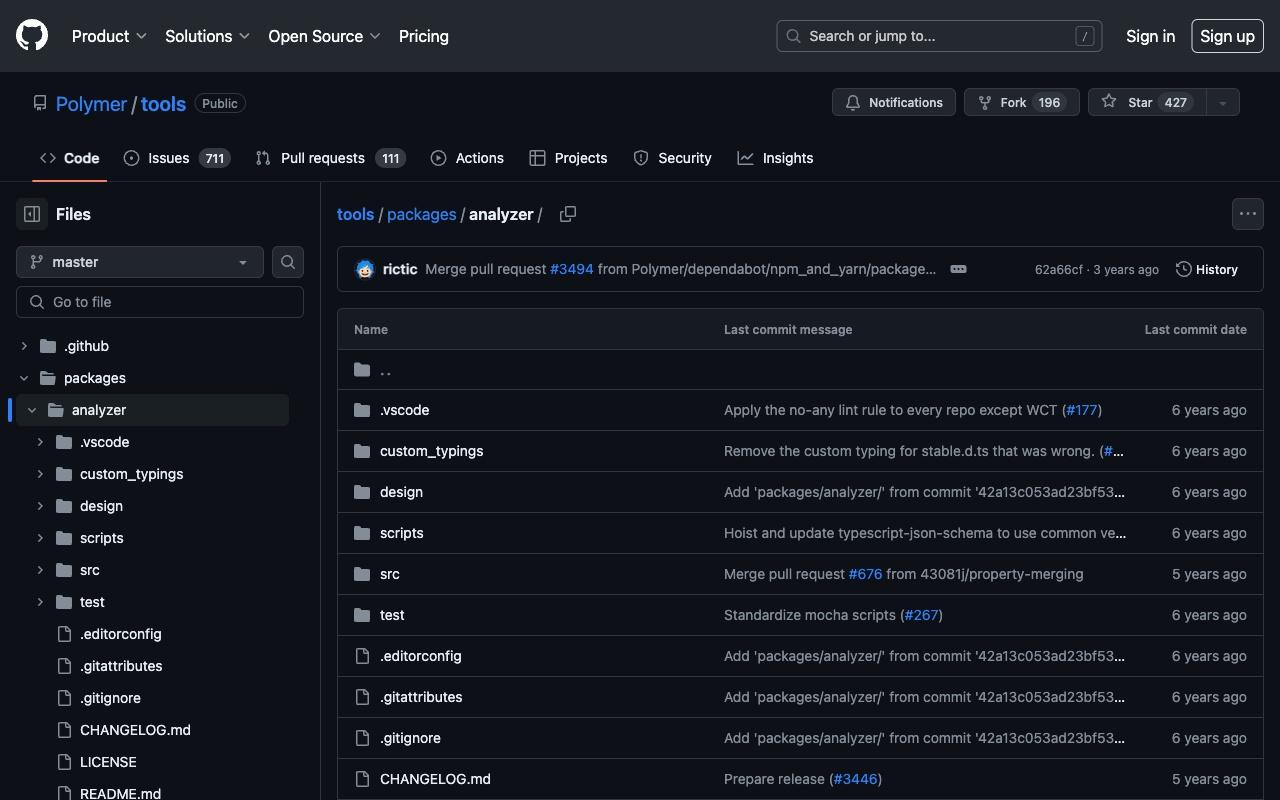The image size is (1280, 800).
Task: Open the test folder in file table
Action: pyautogui.click(x=392, y=615)
